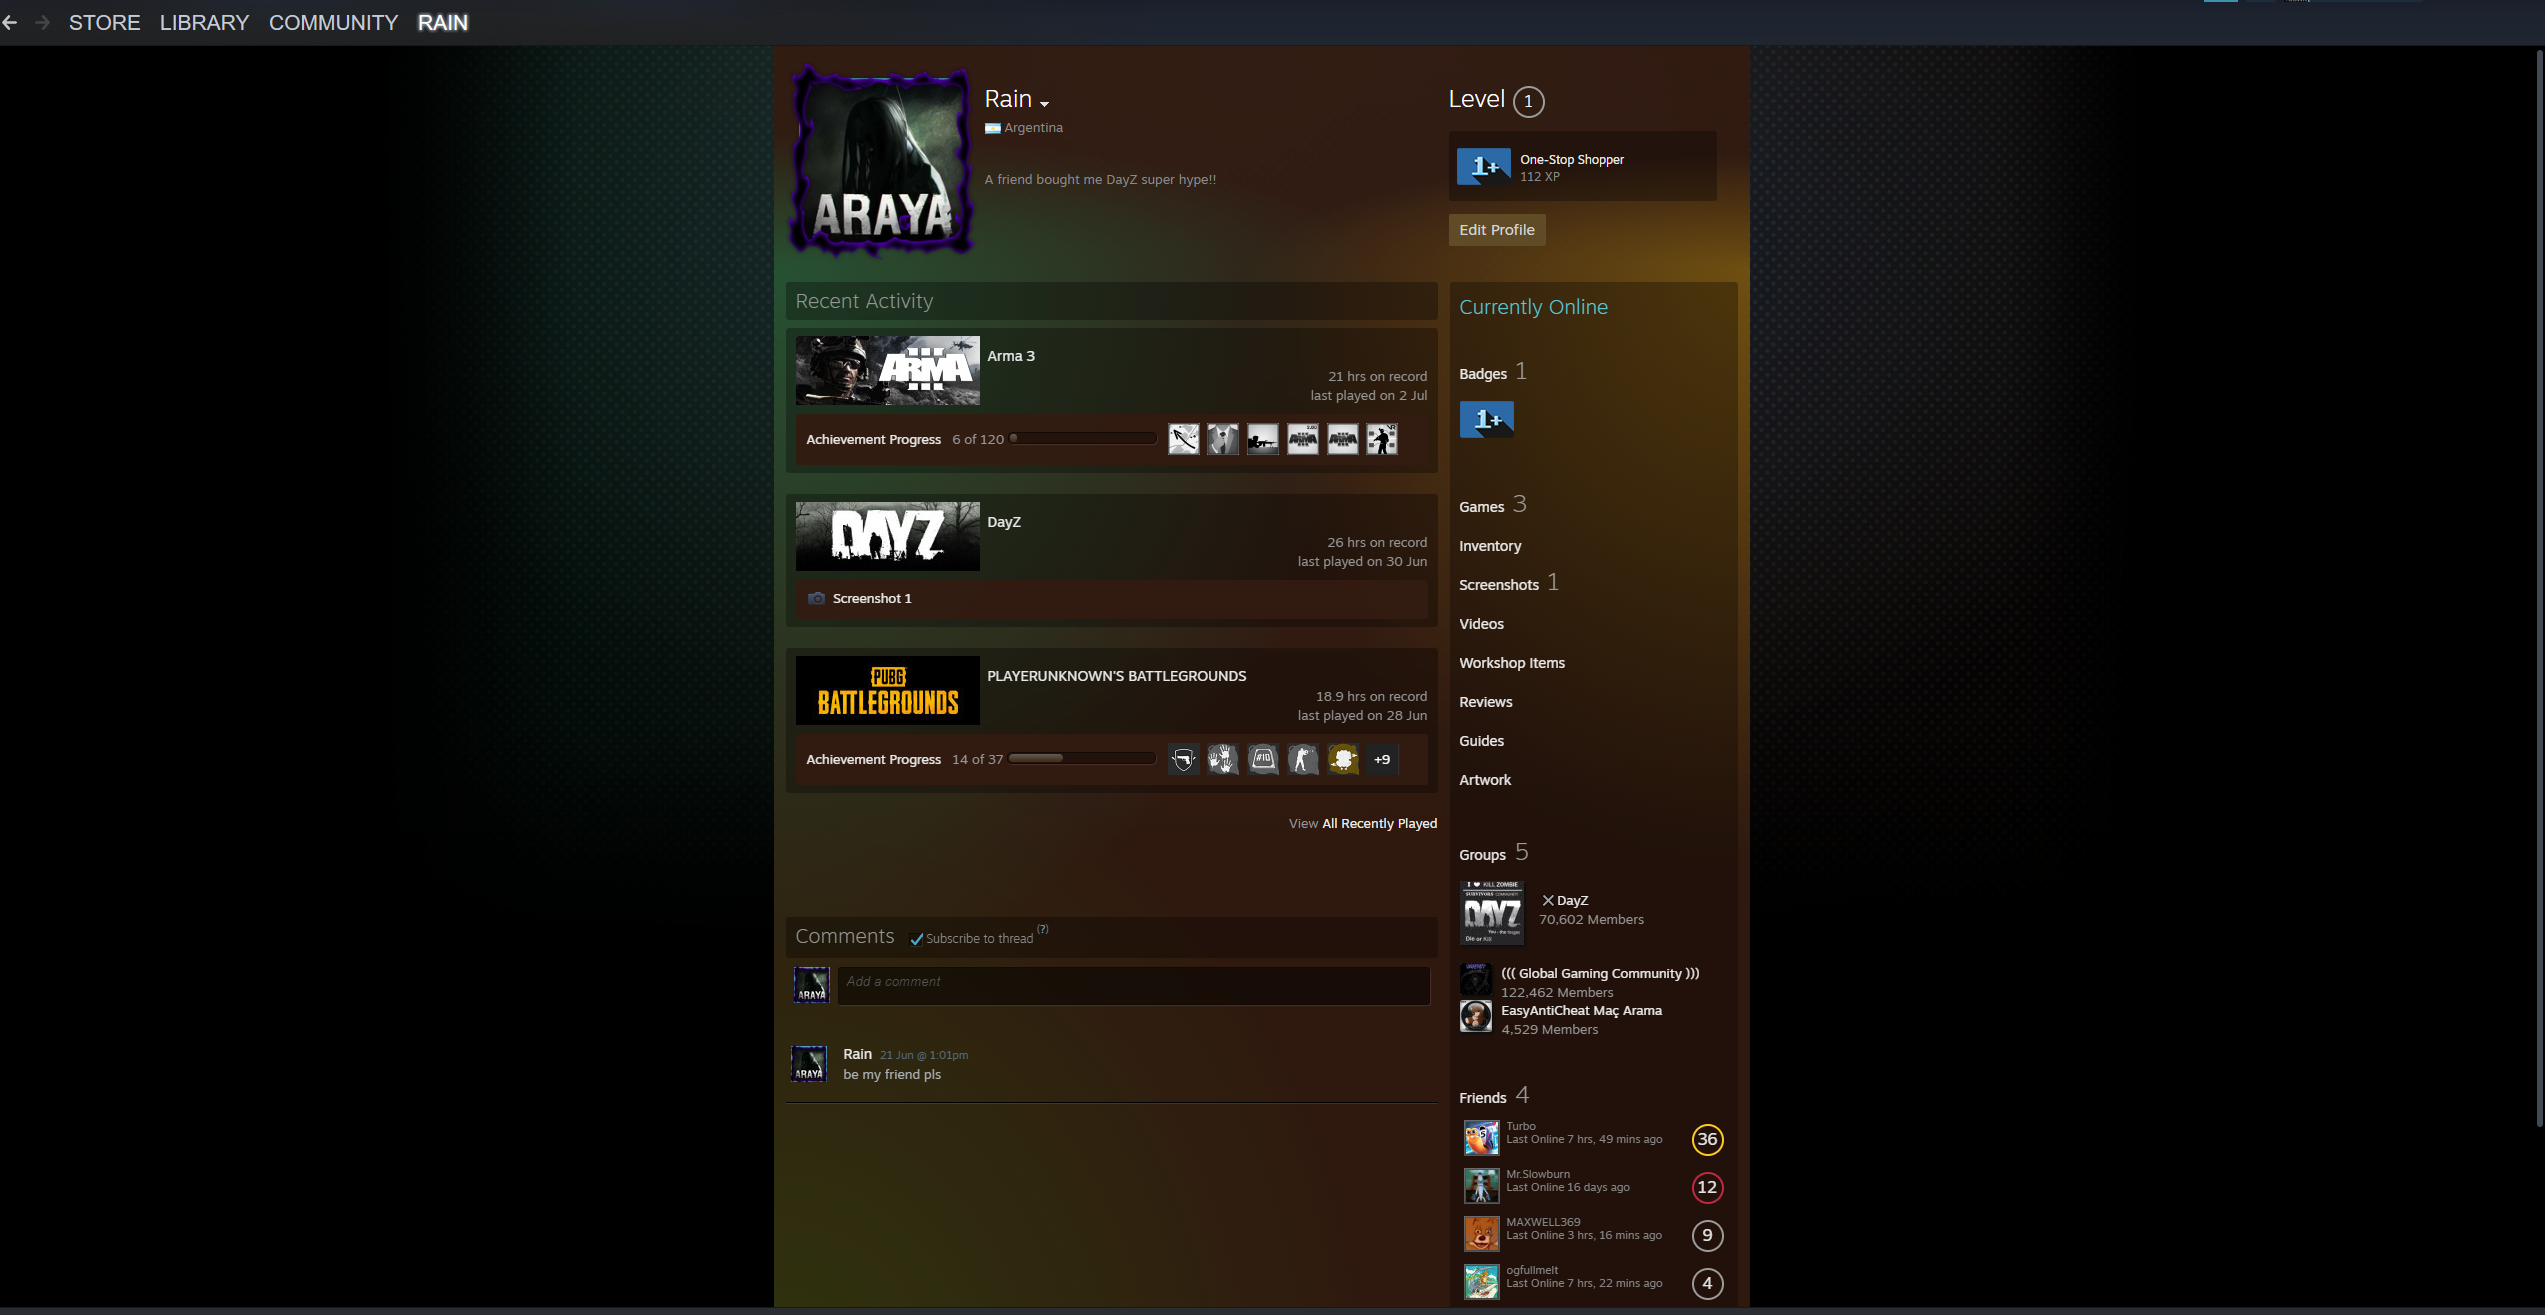The image size is (2545, 1315).
Task: Open the Arma 3 title link
Action: point(1011,356)
